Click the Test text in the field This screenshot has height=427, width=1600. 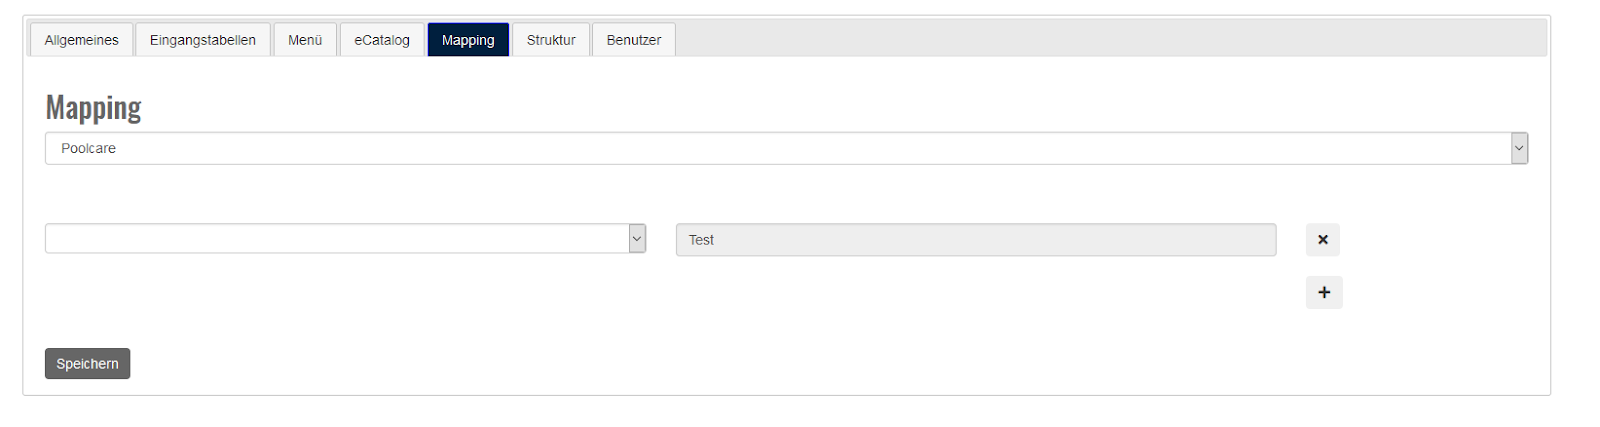click(701, 240)
